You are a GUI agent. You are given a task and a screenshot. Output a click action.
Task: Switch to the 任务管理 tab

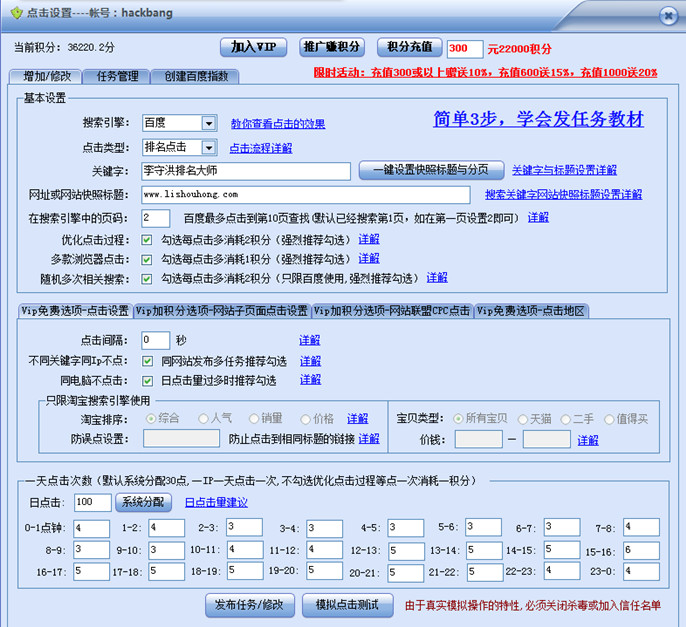(110, 76)
